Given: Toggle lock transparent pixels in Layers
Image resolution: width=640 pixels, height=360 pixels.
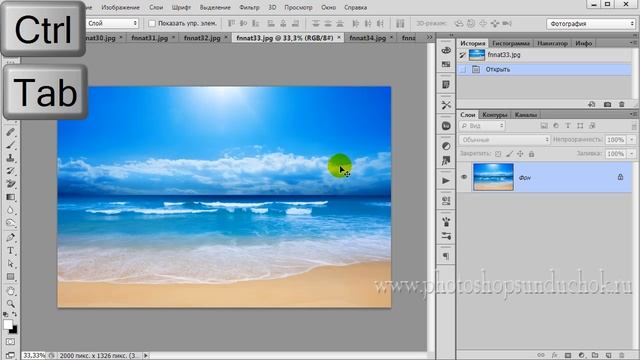Looking at the screenshot, I should click(x=498, y=154).
